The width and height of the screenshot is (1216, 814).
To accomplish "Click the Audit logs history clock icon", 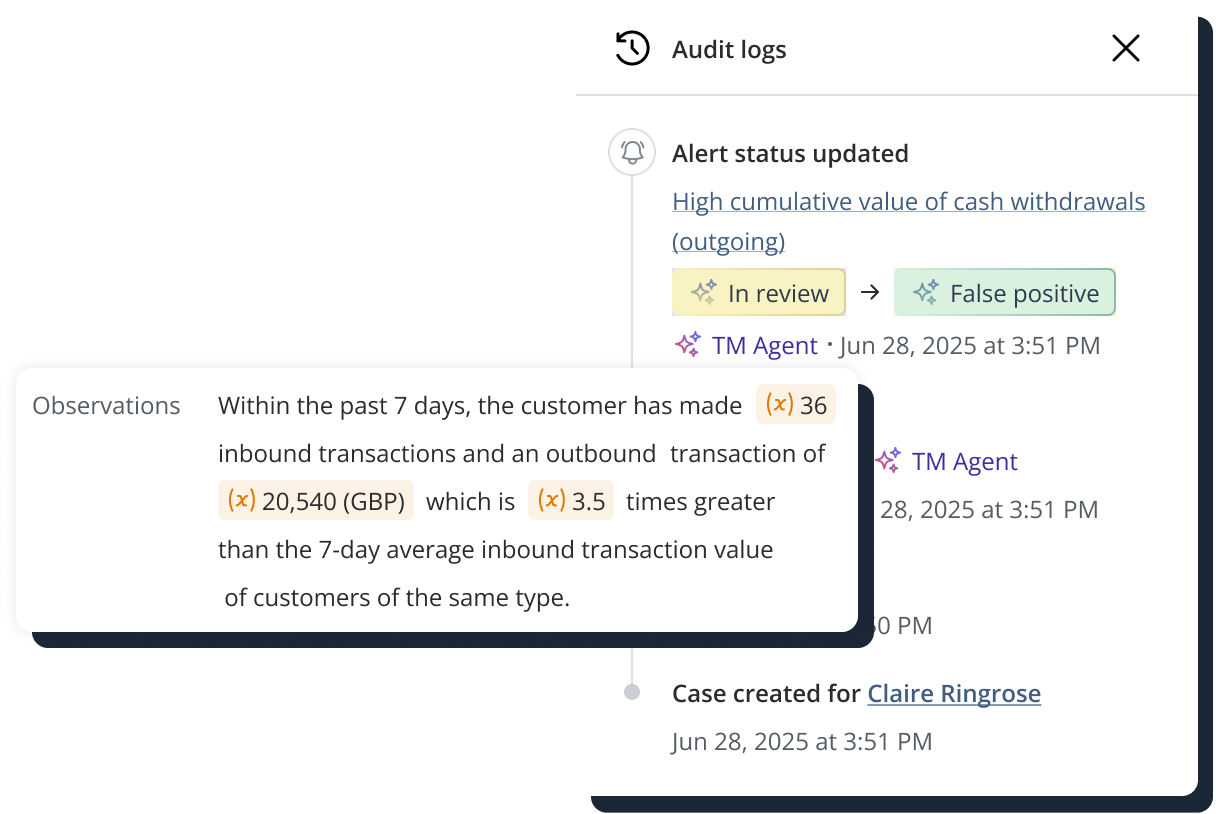I will click(x=632, y=48).
